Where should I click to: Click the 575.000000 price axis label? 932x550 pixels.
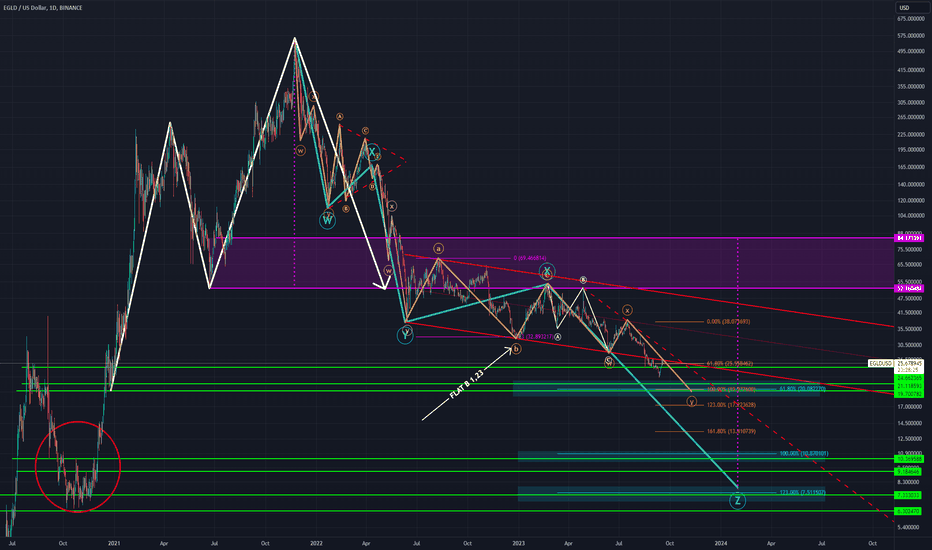[x=911, y=36]
